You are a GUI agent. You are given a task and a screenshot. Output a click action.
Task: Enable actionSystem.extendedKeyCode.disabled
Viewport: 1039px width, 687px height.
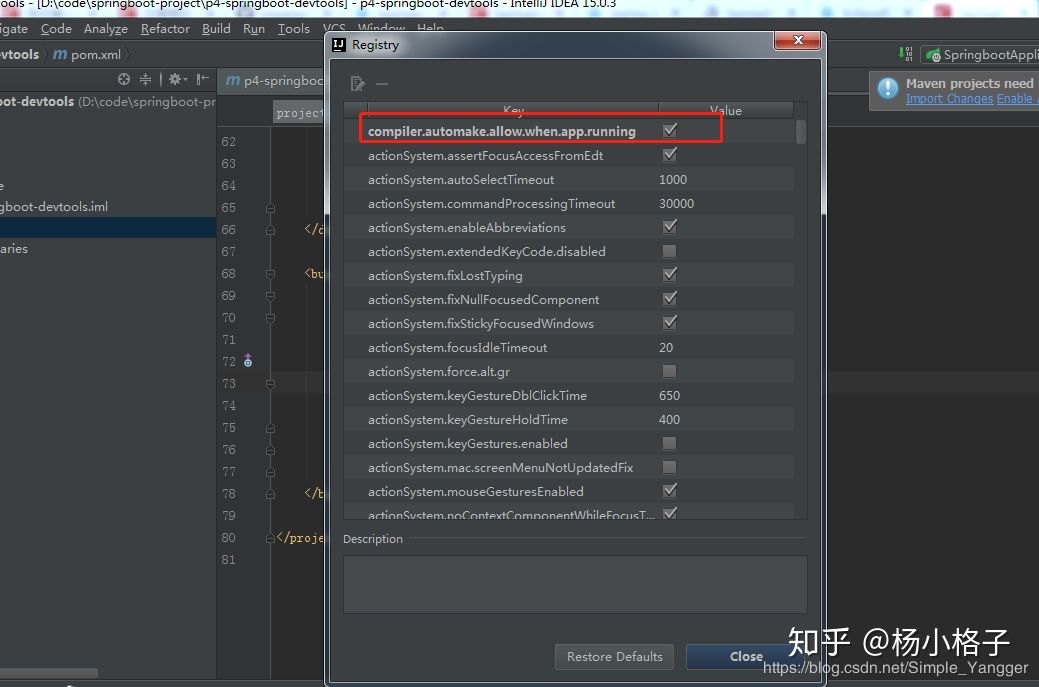point(670,251)
